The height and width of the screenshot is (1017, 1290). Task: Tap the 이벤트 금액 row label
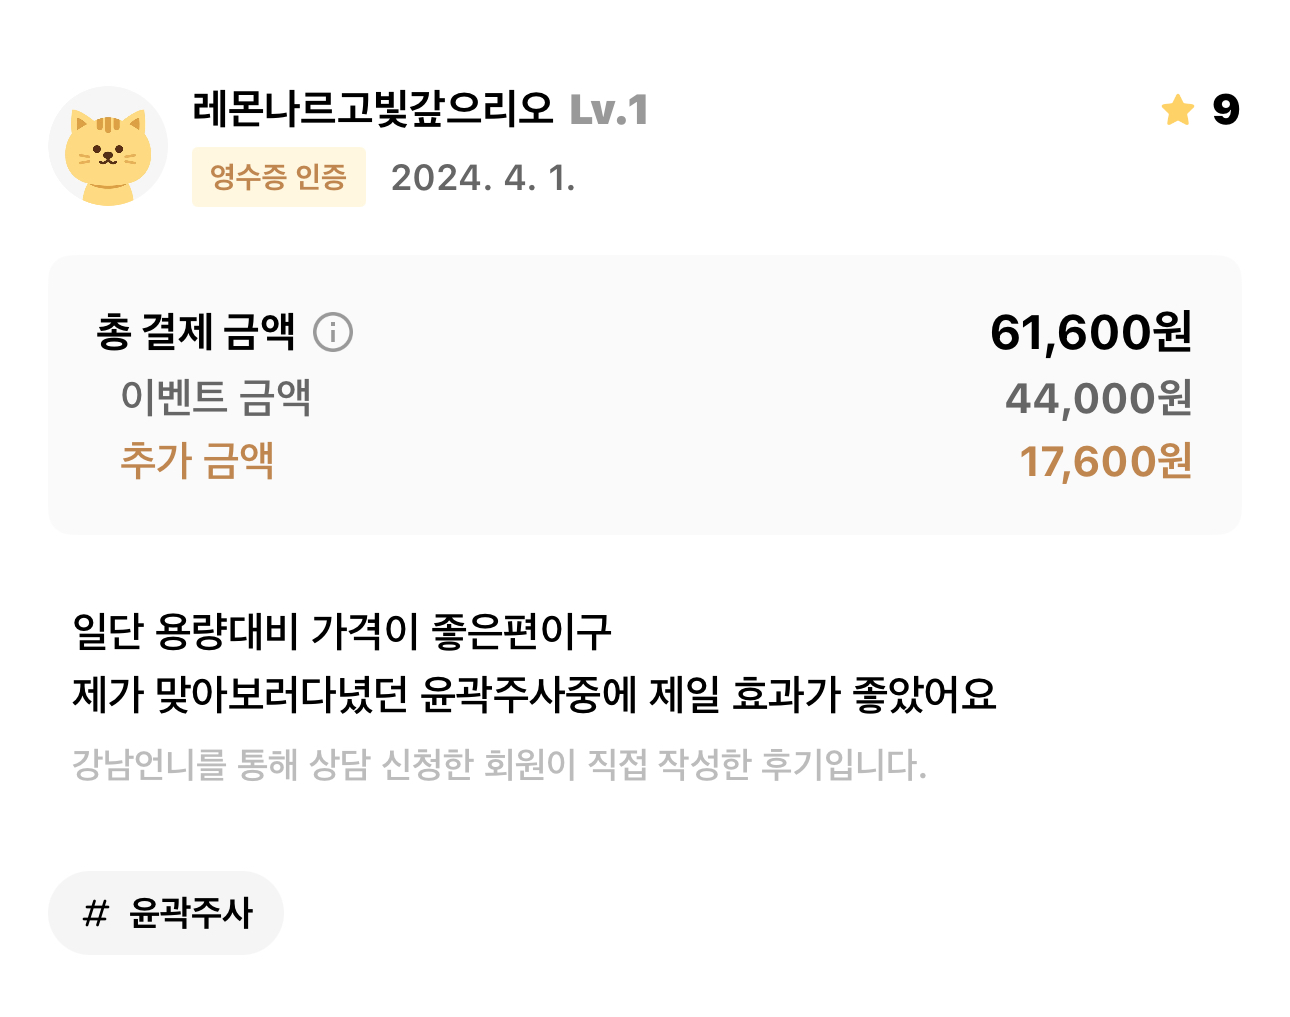(216, 397)
